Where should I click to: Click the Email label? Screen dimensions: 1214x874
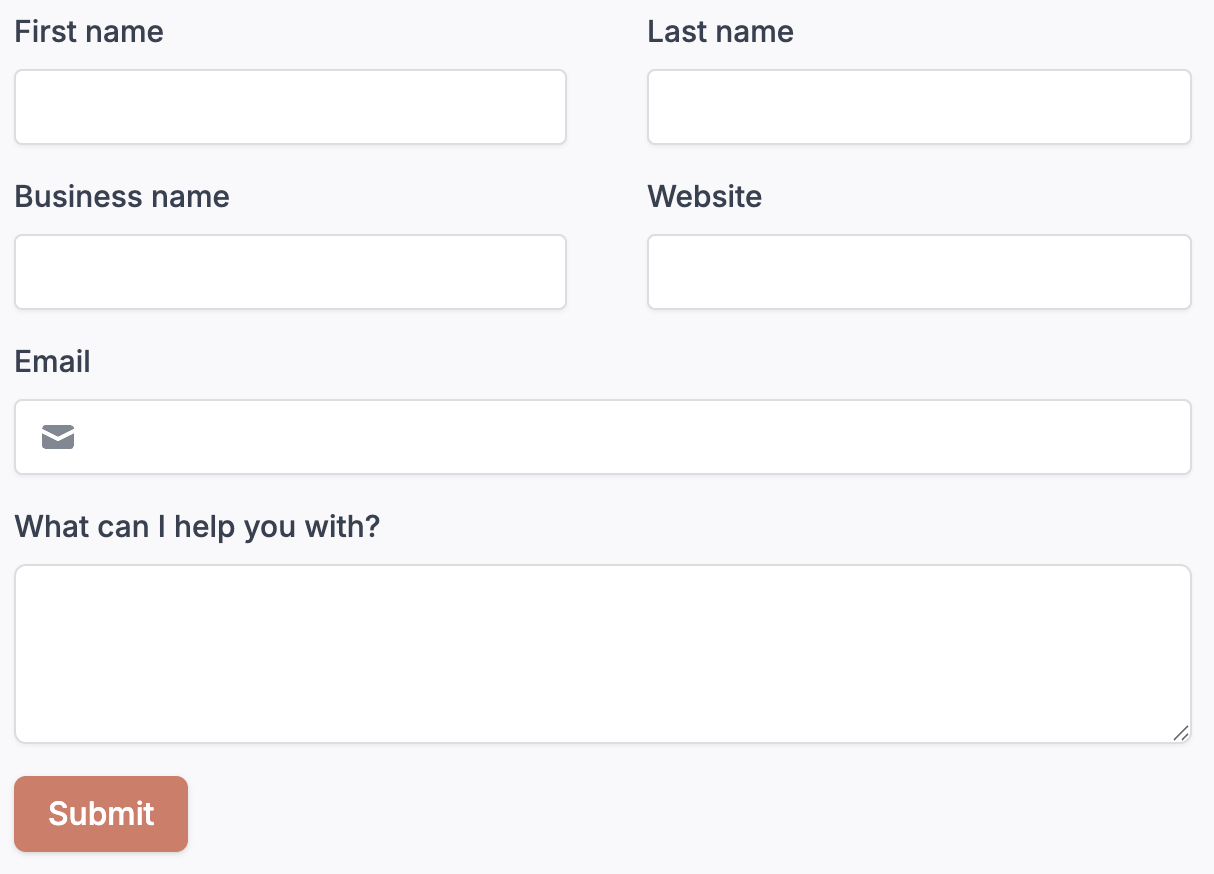(x=52, y=361)
